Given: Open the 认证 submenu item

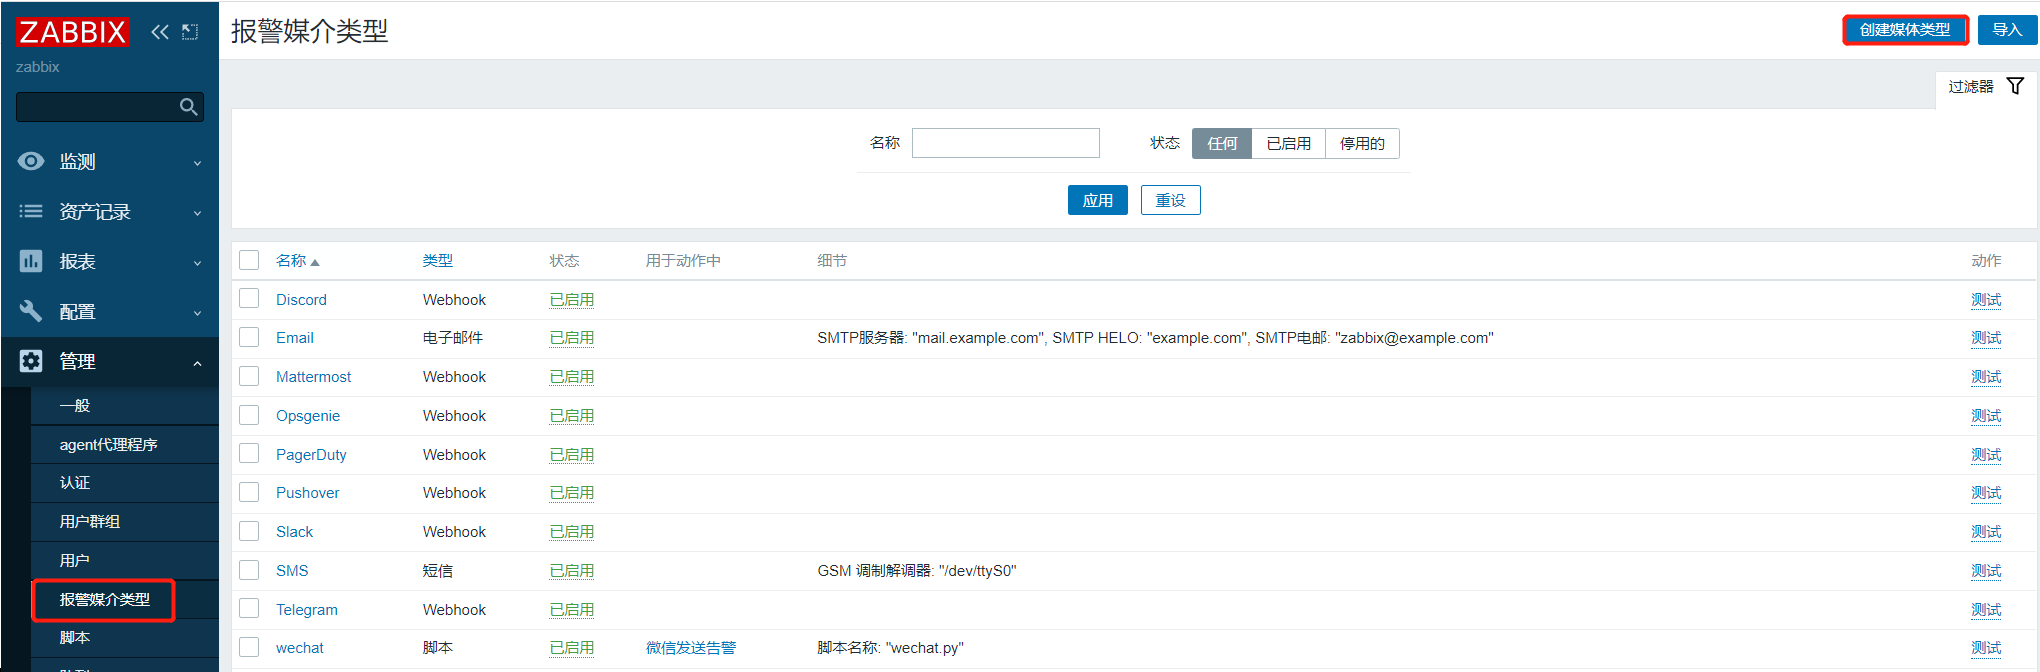Looking at the screenshot, I should point(125,483).
